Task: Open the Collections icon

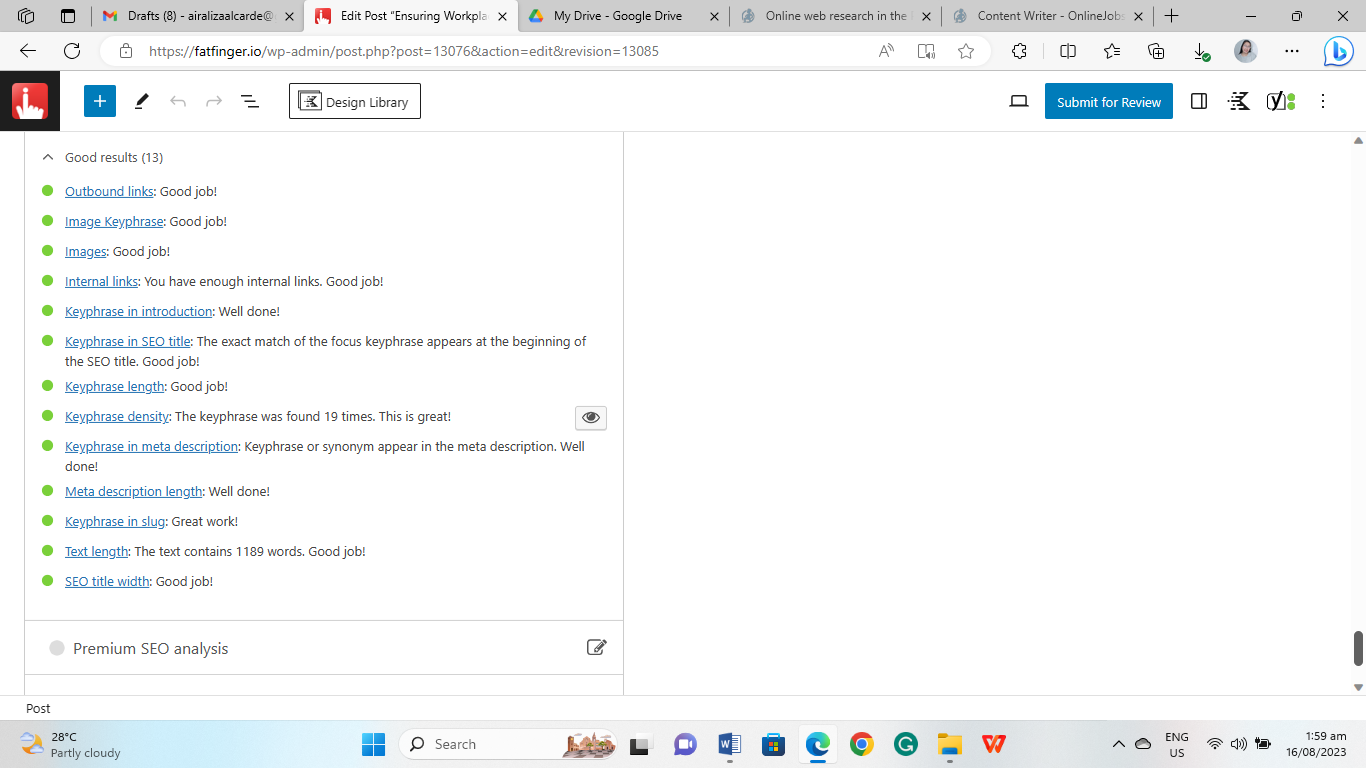Action: point(1156,51)
